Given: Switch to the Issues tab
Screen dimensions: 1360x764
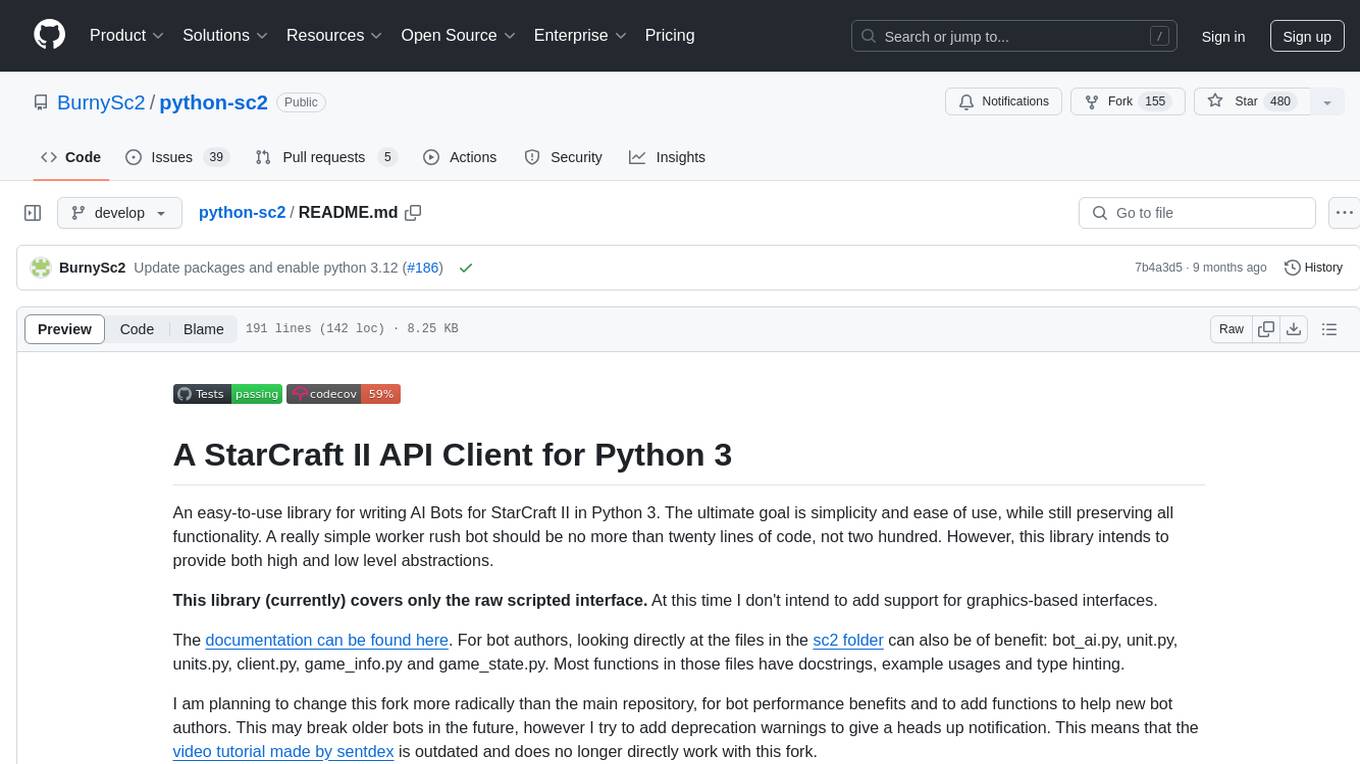Looking at the screenshot, I should pyautogui.click(x=177, y=157).
